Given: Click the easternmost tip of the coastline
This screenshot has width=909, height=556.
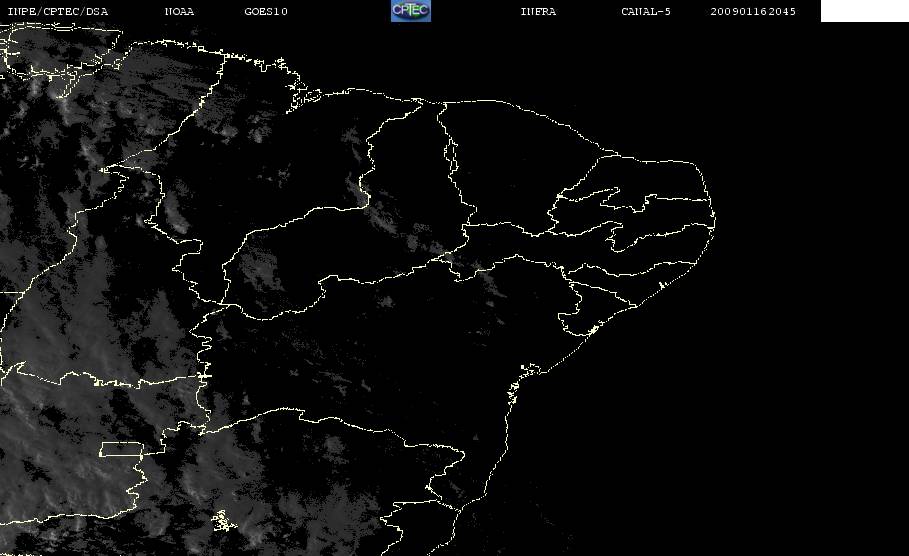Looking at the screenshot, I should pos(714,220).
